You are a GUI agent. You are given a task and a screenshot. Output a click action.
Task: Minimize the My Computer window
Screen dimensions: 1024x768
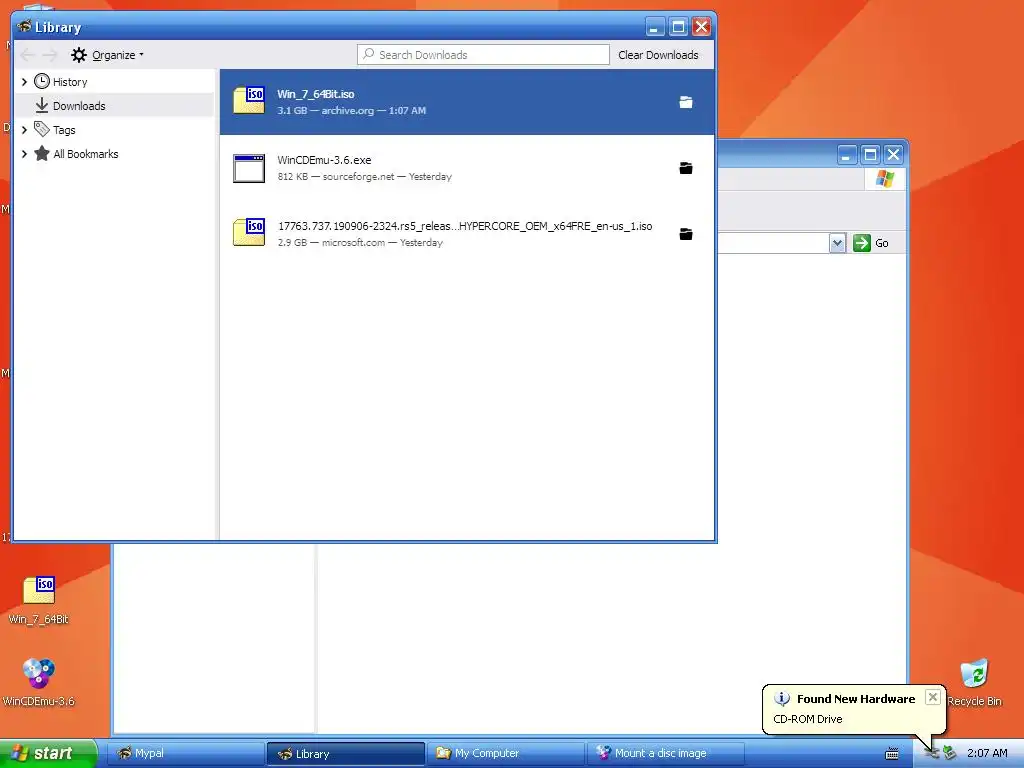pos(846,155)
